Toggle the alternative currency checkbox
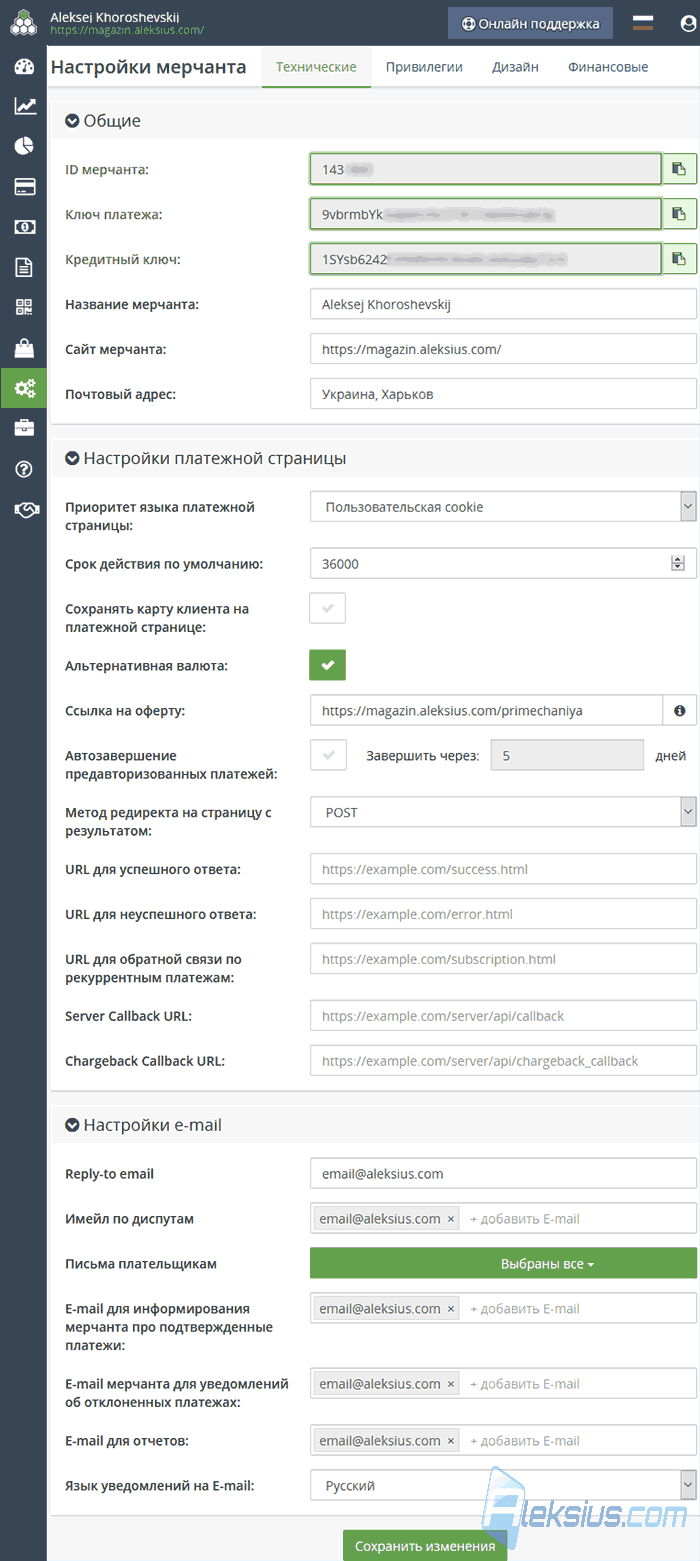The image size is (700, 1561). point(328,664)
